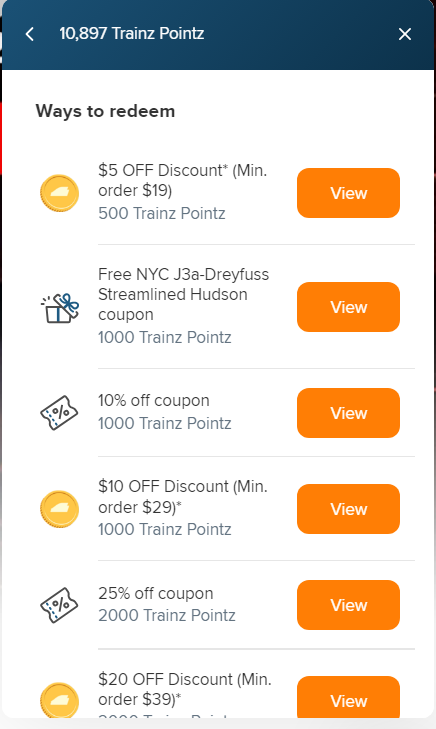
Task: Go back using the left chevron arrow
Action: click(30, 34)
